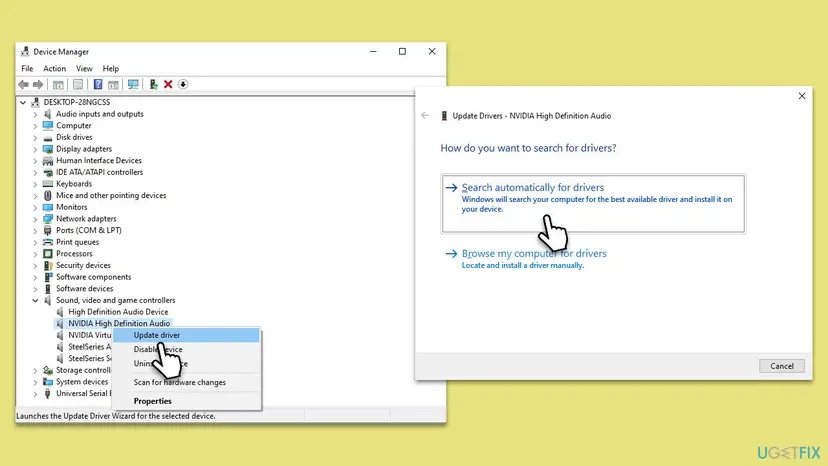Click the Mice and other pointing devices icon
828x466 pixels.
pyautogui.click(x=48, y=195)
